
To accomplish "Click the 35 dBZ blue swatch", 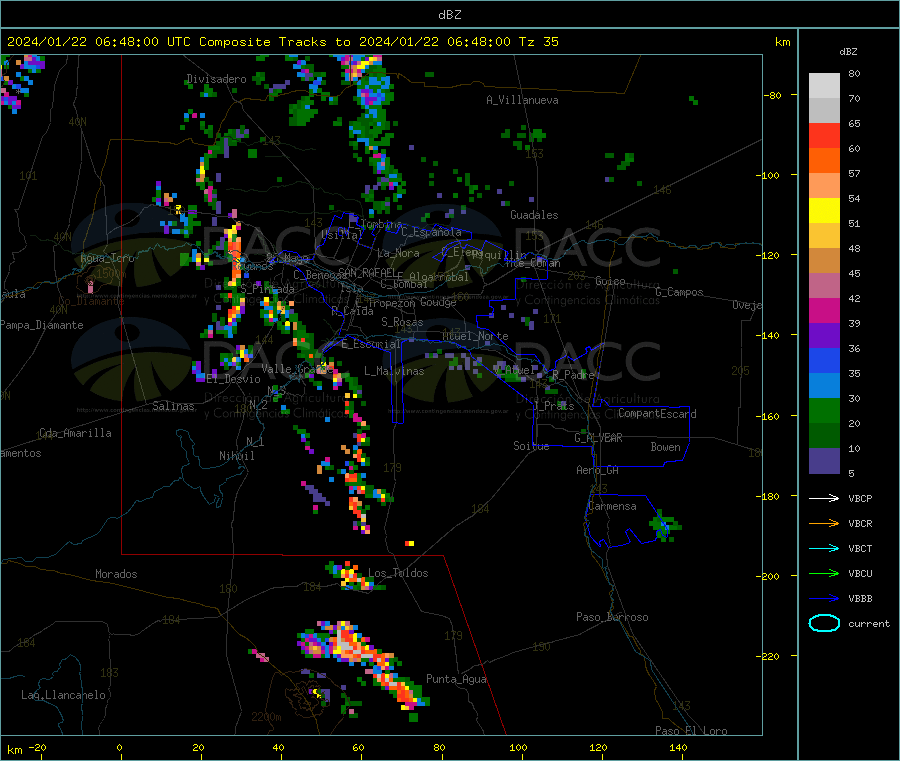I will [824, 386].
